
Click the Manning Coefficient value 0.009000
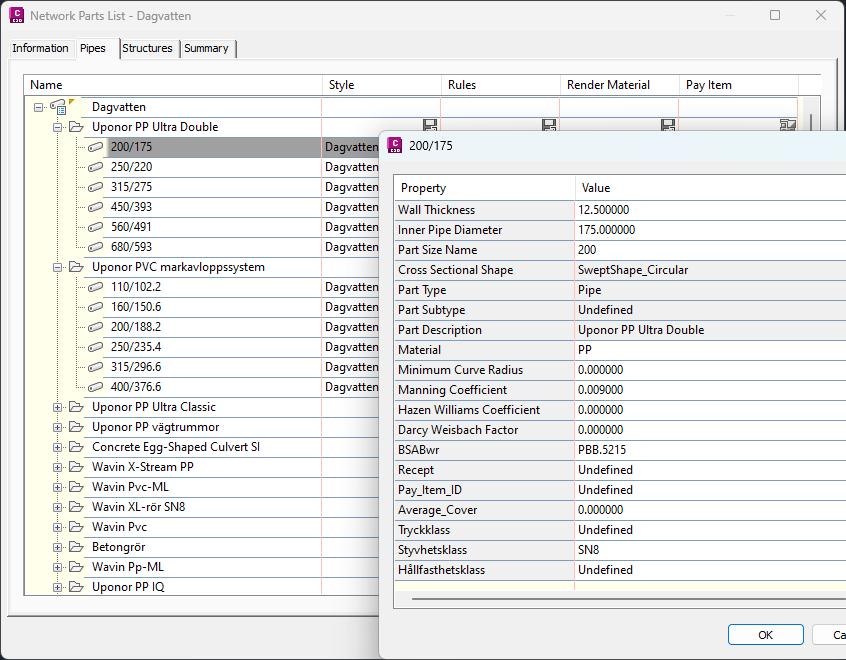[601, 390]
